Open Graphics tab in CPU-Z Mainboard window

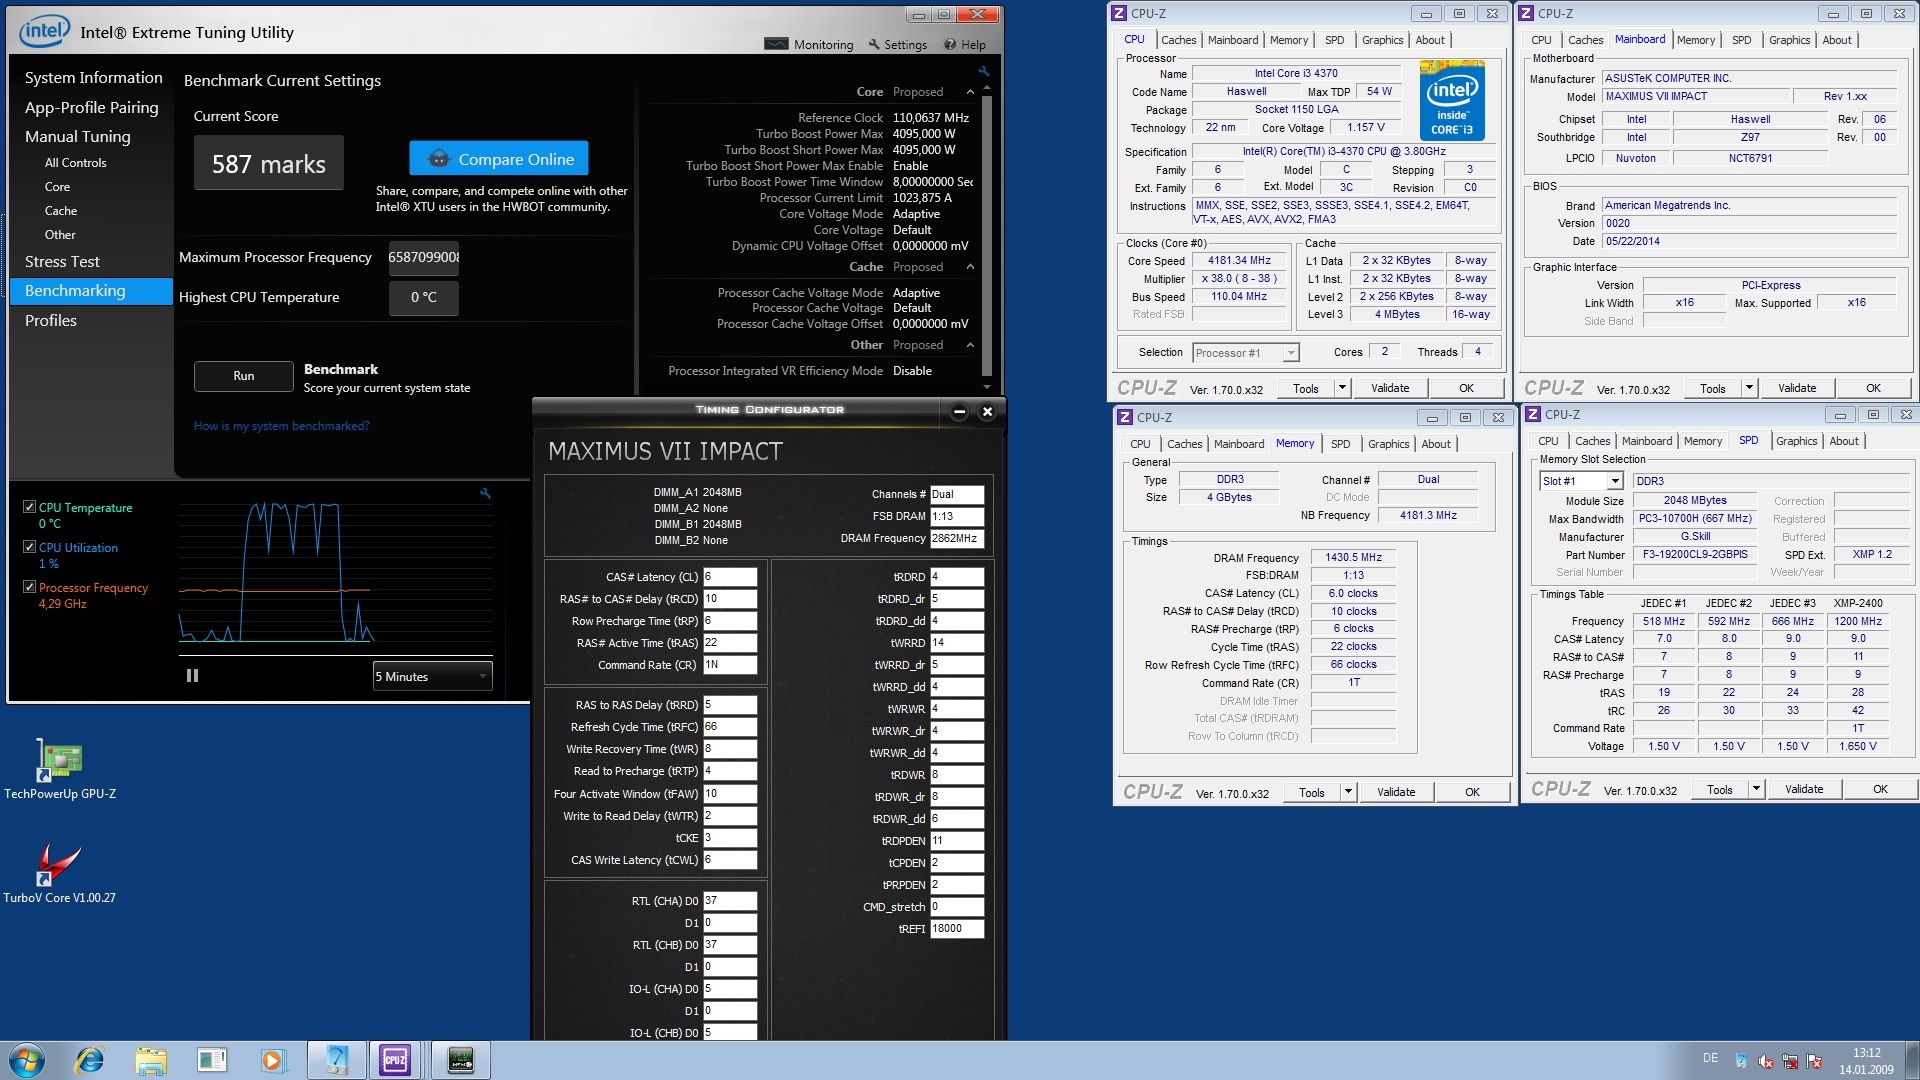[1789, 40]
